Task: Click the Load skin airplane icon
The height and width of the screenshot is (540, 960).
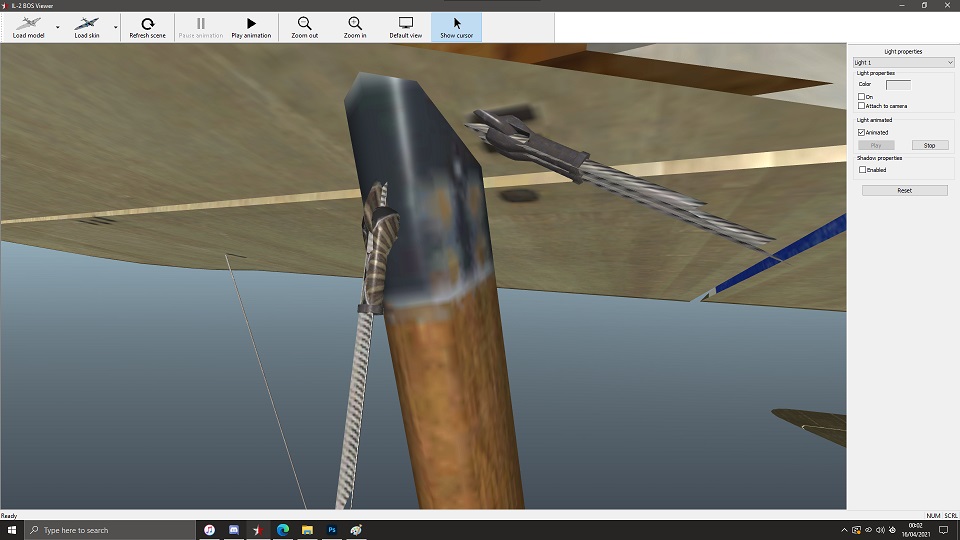Action: 87,23
